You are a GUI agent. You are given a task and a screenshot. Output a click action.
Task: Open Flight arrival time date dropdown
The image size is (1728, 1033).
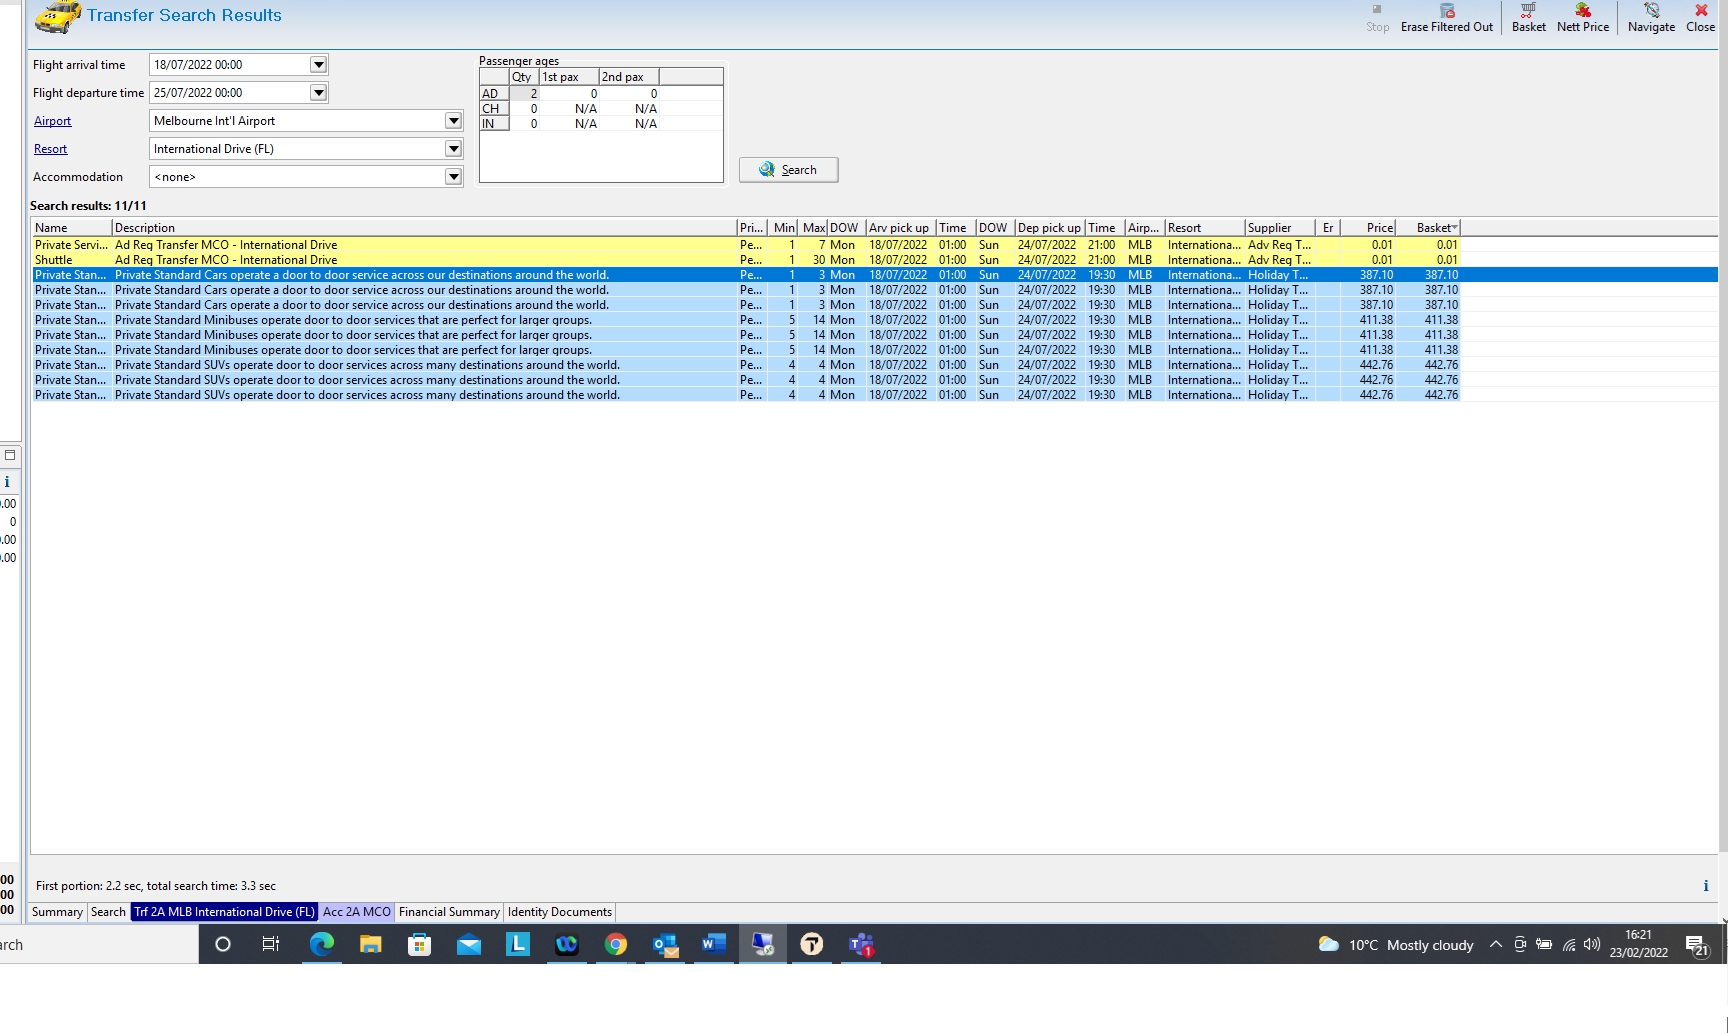(x=318, y=65)
